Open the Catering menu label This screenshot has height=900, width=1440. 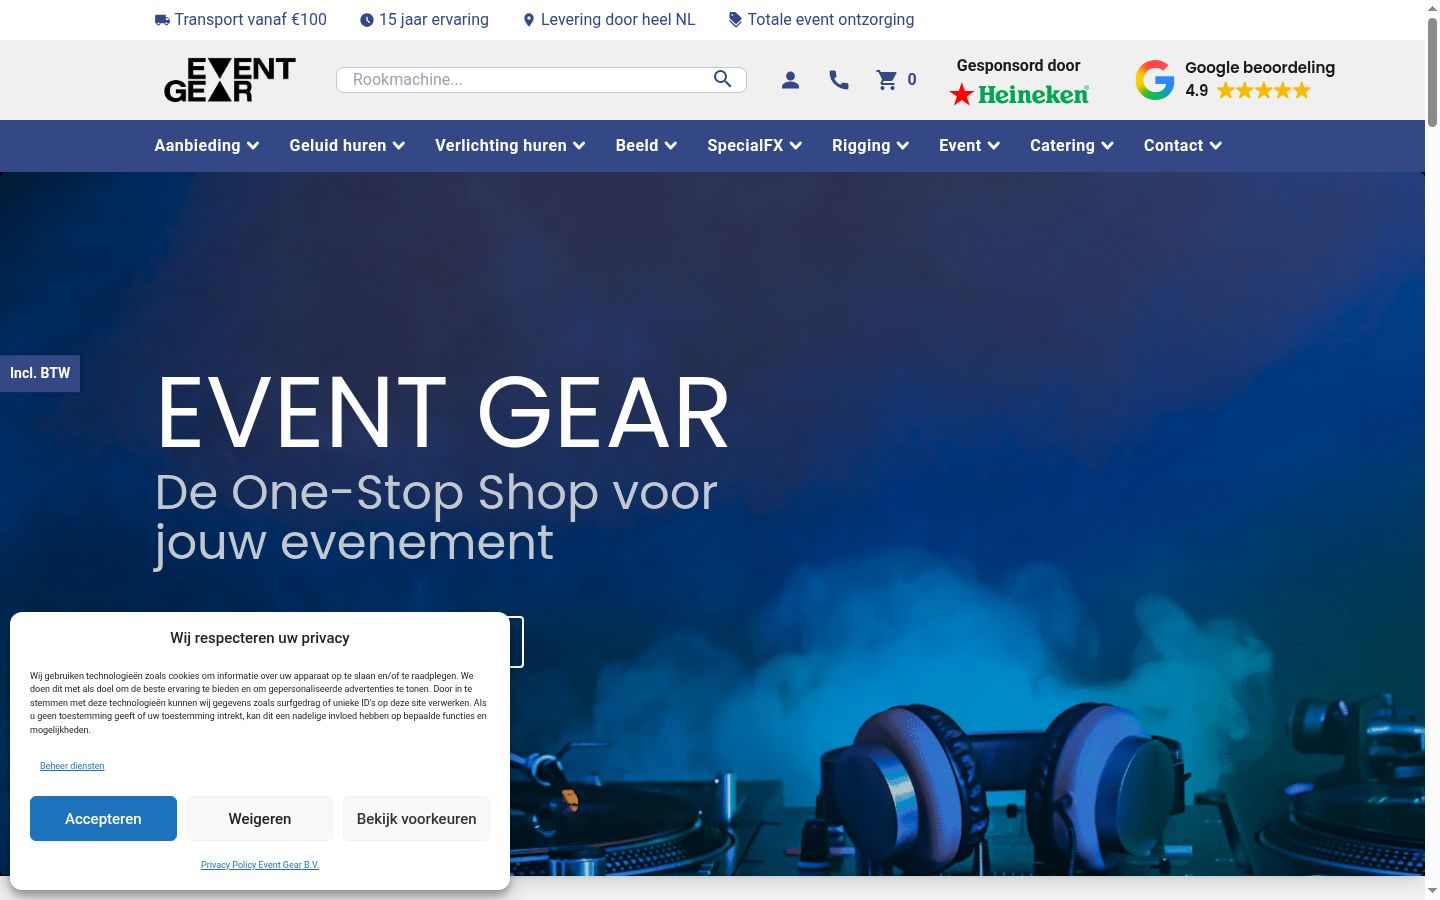pos(1062,146)
